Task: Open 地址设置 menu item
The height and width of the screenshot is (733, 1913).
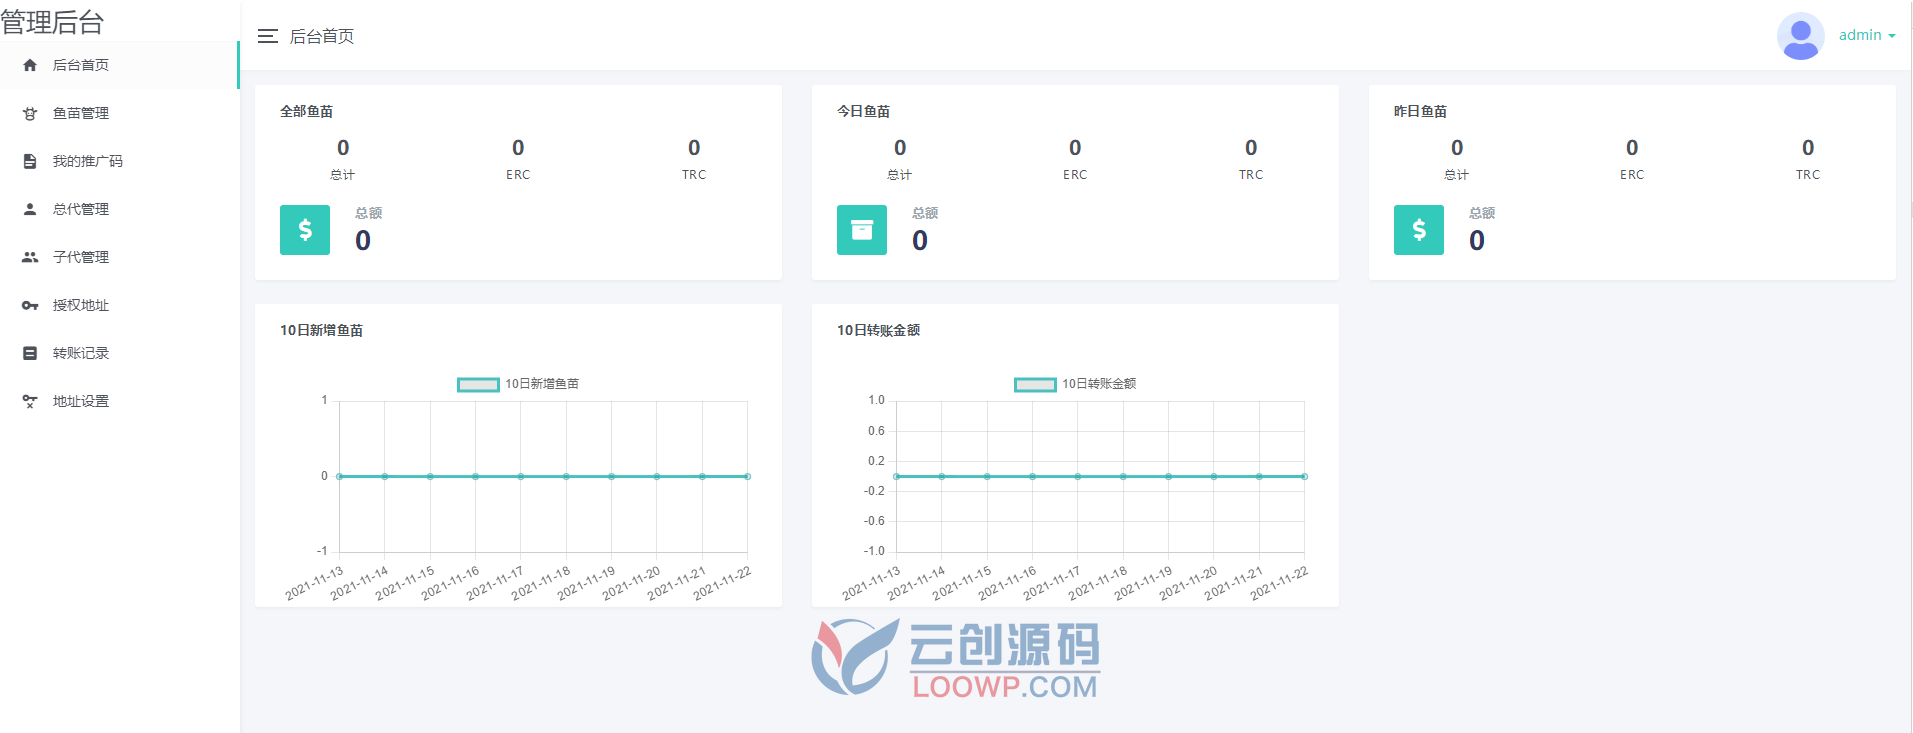Action: pos(119,401)
